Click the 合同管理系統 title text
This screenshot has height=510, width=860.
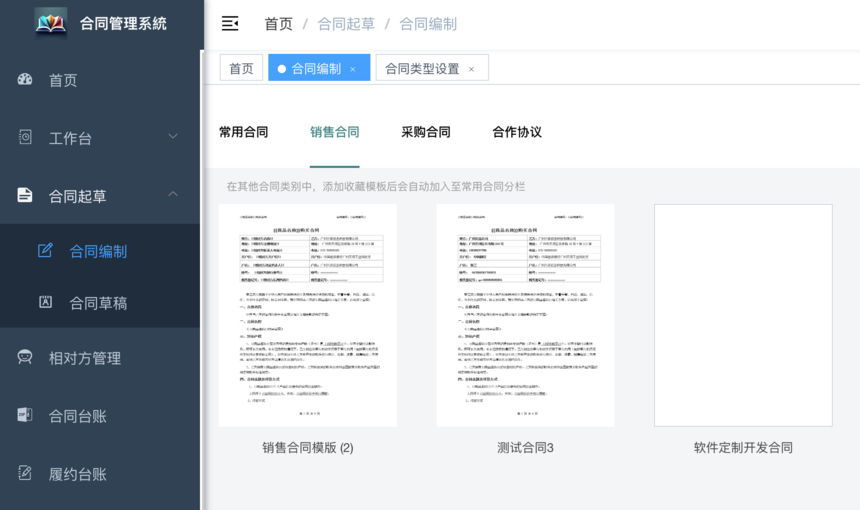[123, 24]
